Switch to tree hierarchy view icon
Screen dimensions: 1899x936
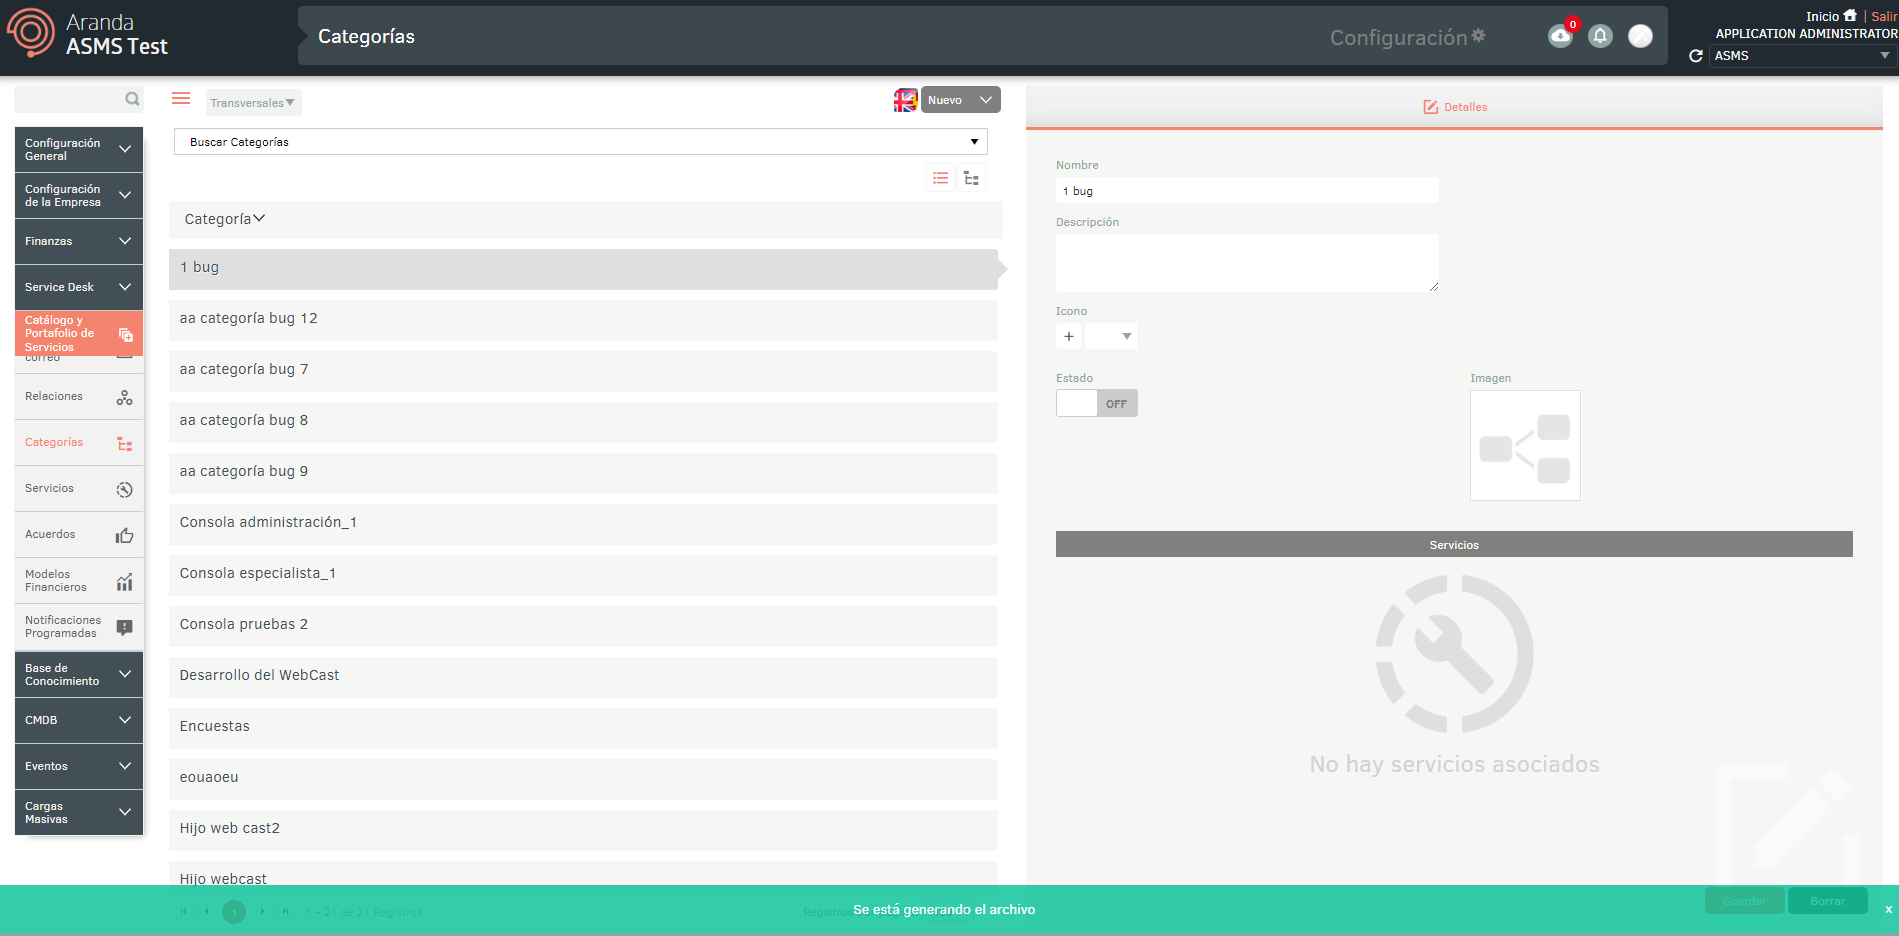[971, 178]
